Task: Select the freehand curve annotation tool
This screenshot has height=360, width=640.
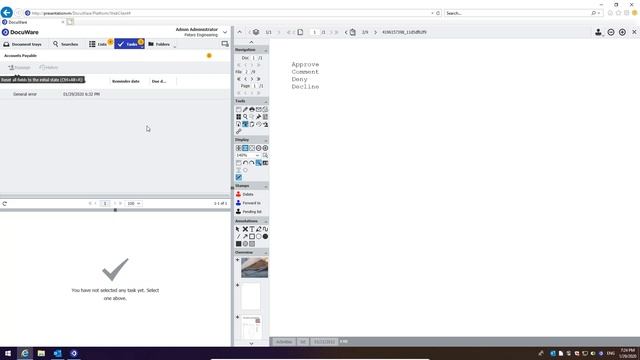Action: [265, 229]
